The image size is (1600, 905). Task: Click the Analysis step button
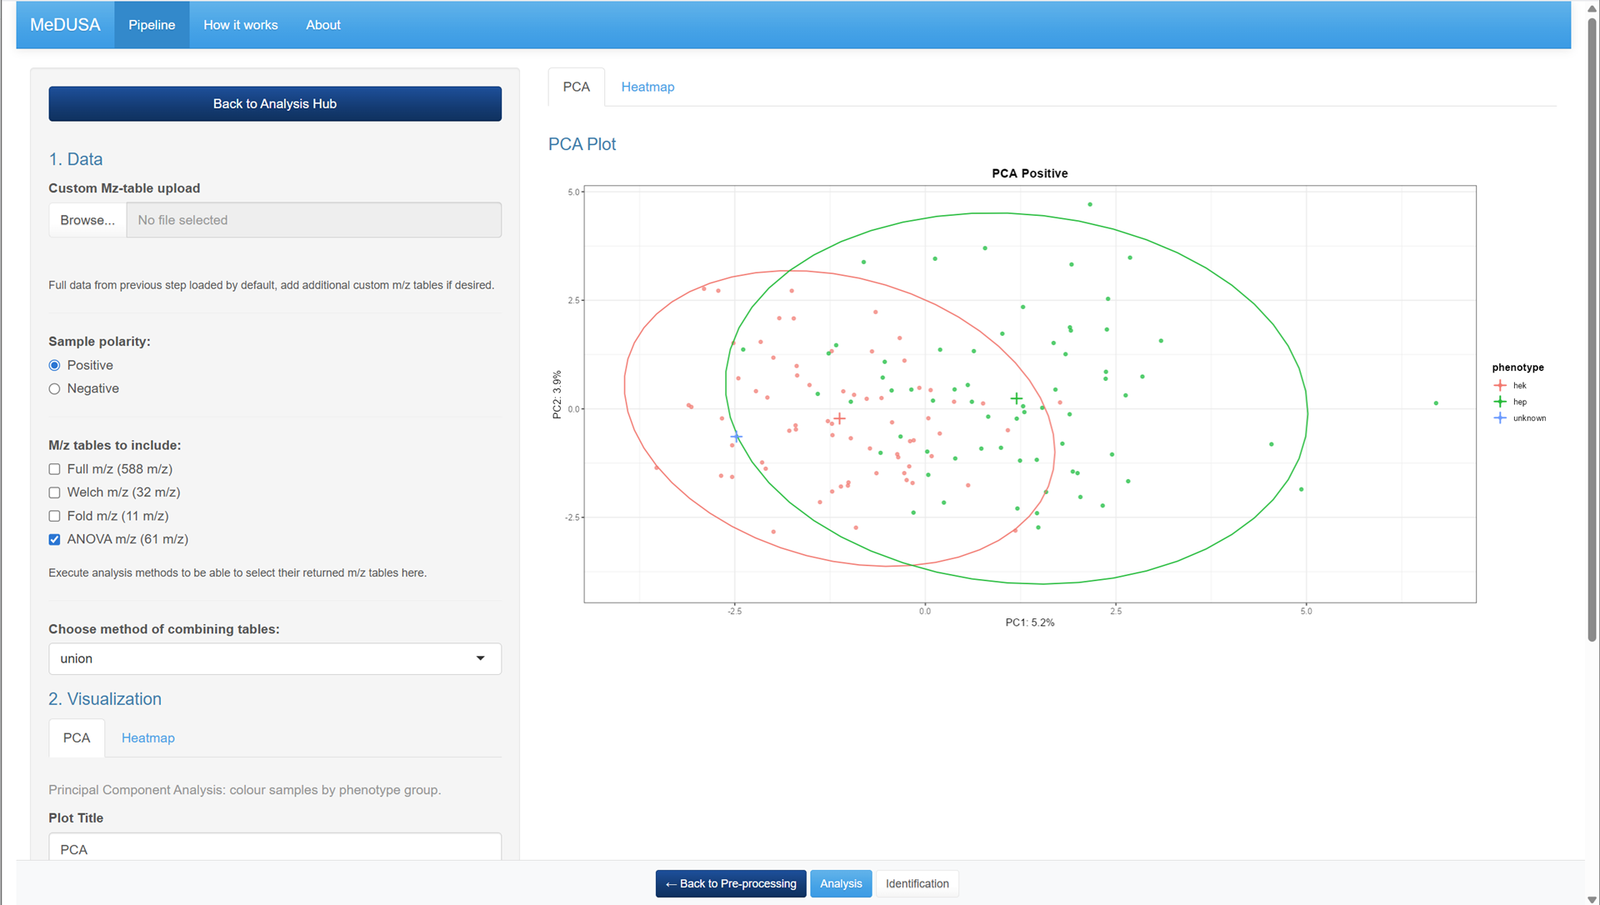point(841,884)
